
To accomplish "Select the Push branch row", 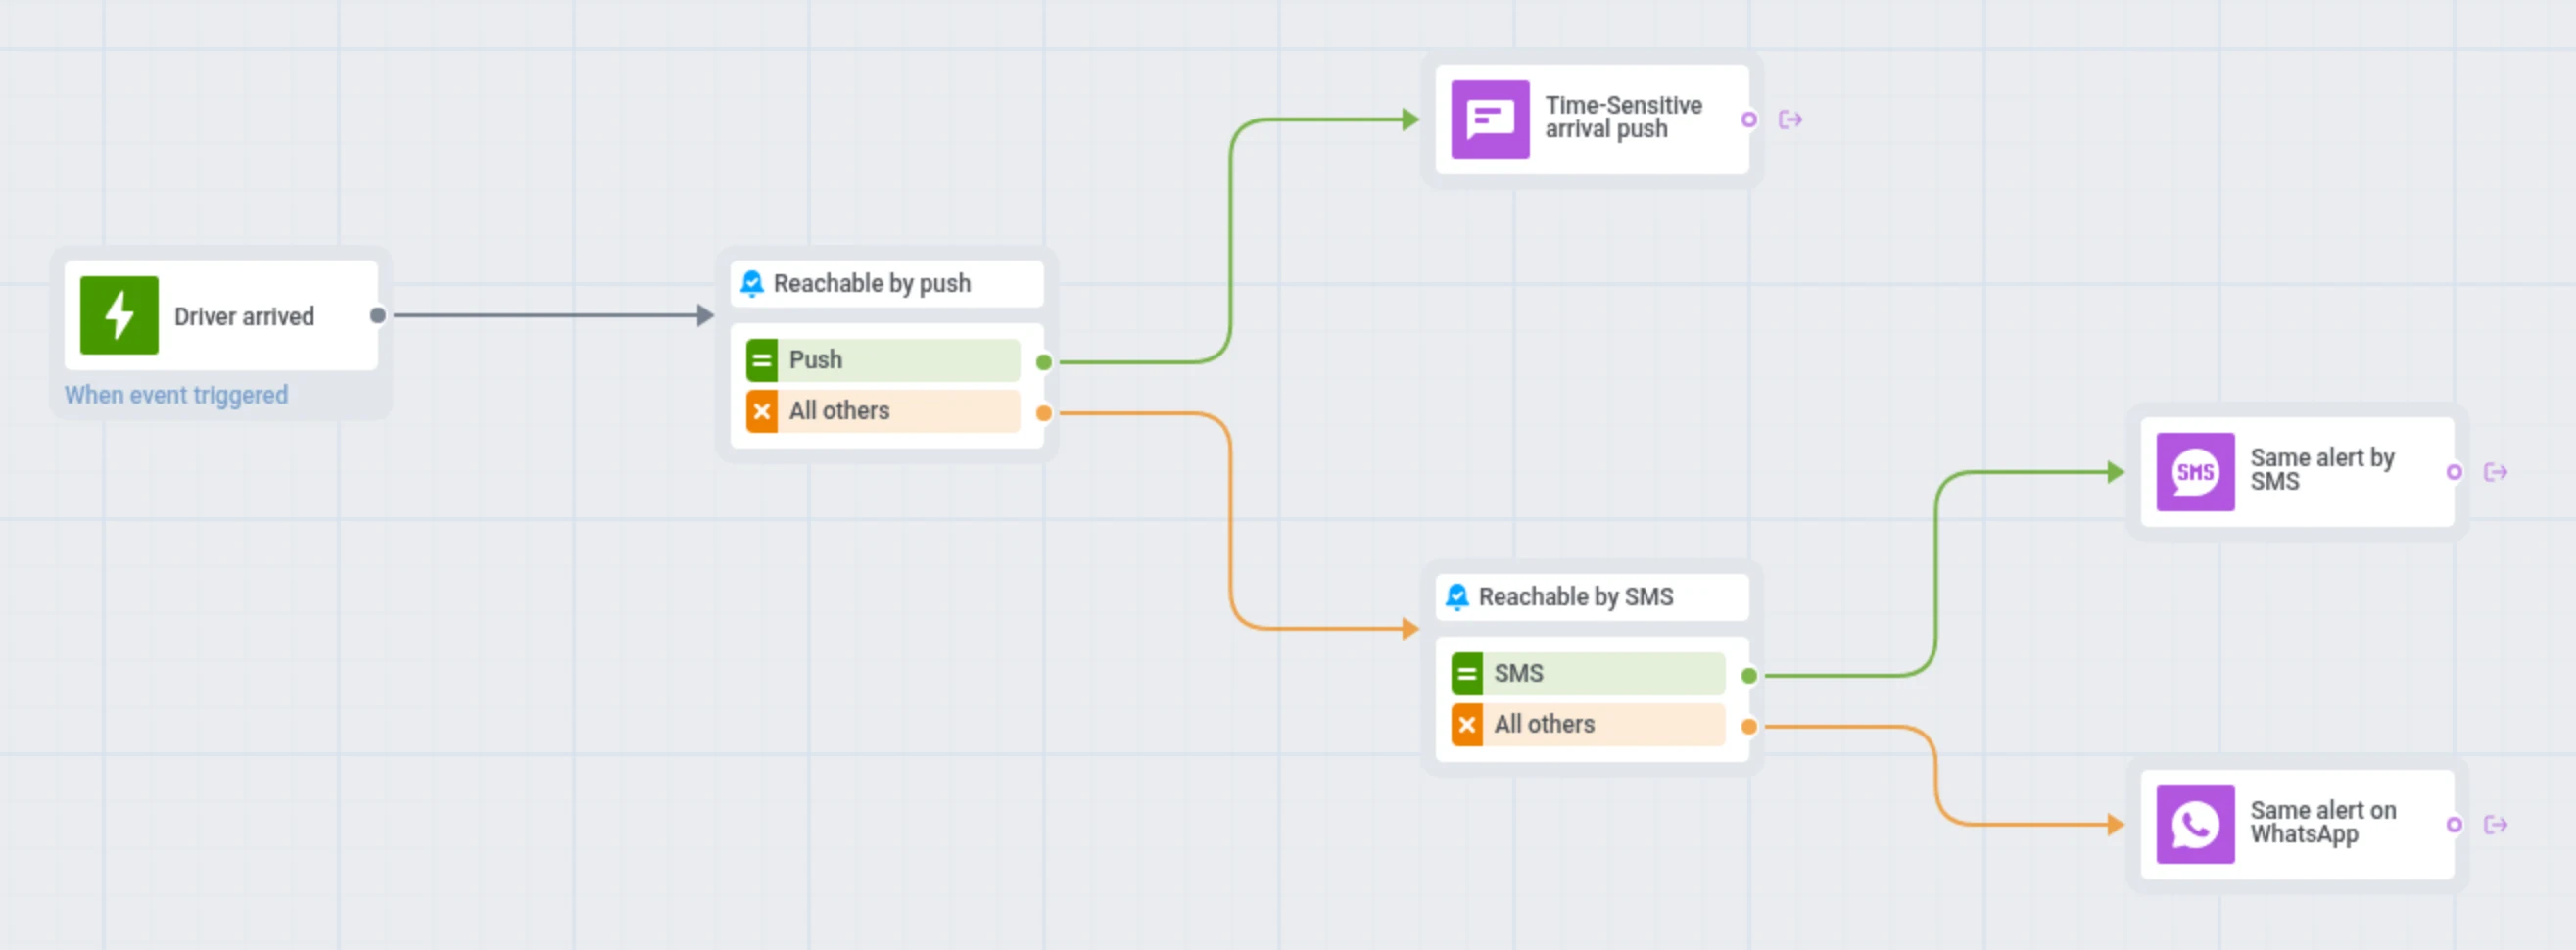I will 883,360.
